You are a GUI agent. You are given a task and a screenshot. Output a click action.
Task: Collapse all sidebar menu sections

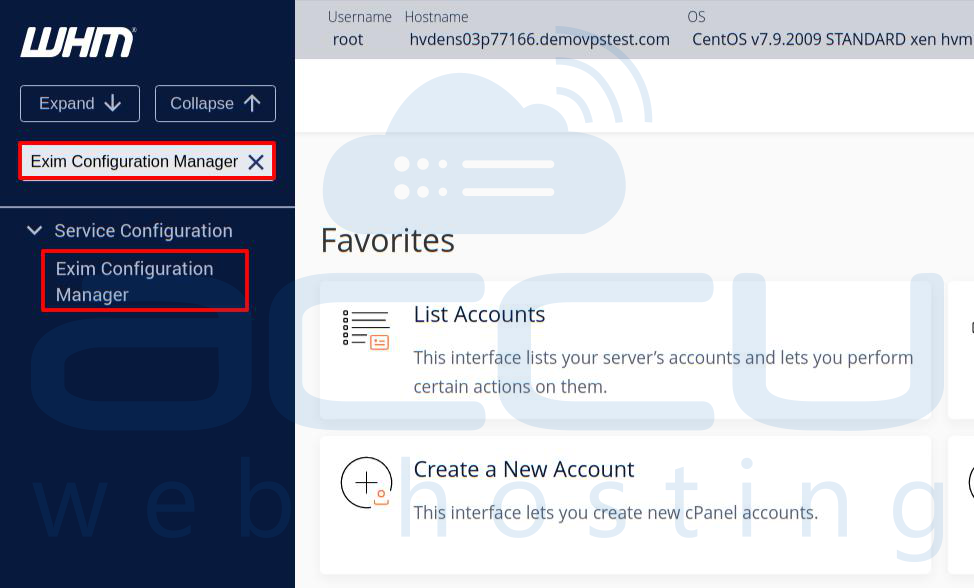(x=215, y=103)
